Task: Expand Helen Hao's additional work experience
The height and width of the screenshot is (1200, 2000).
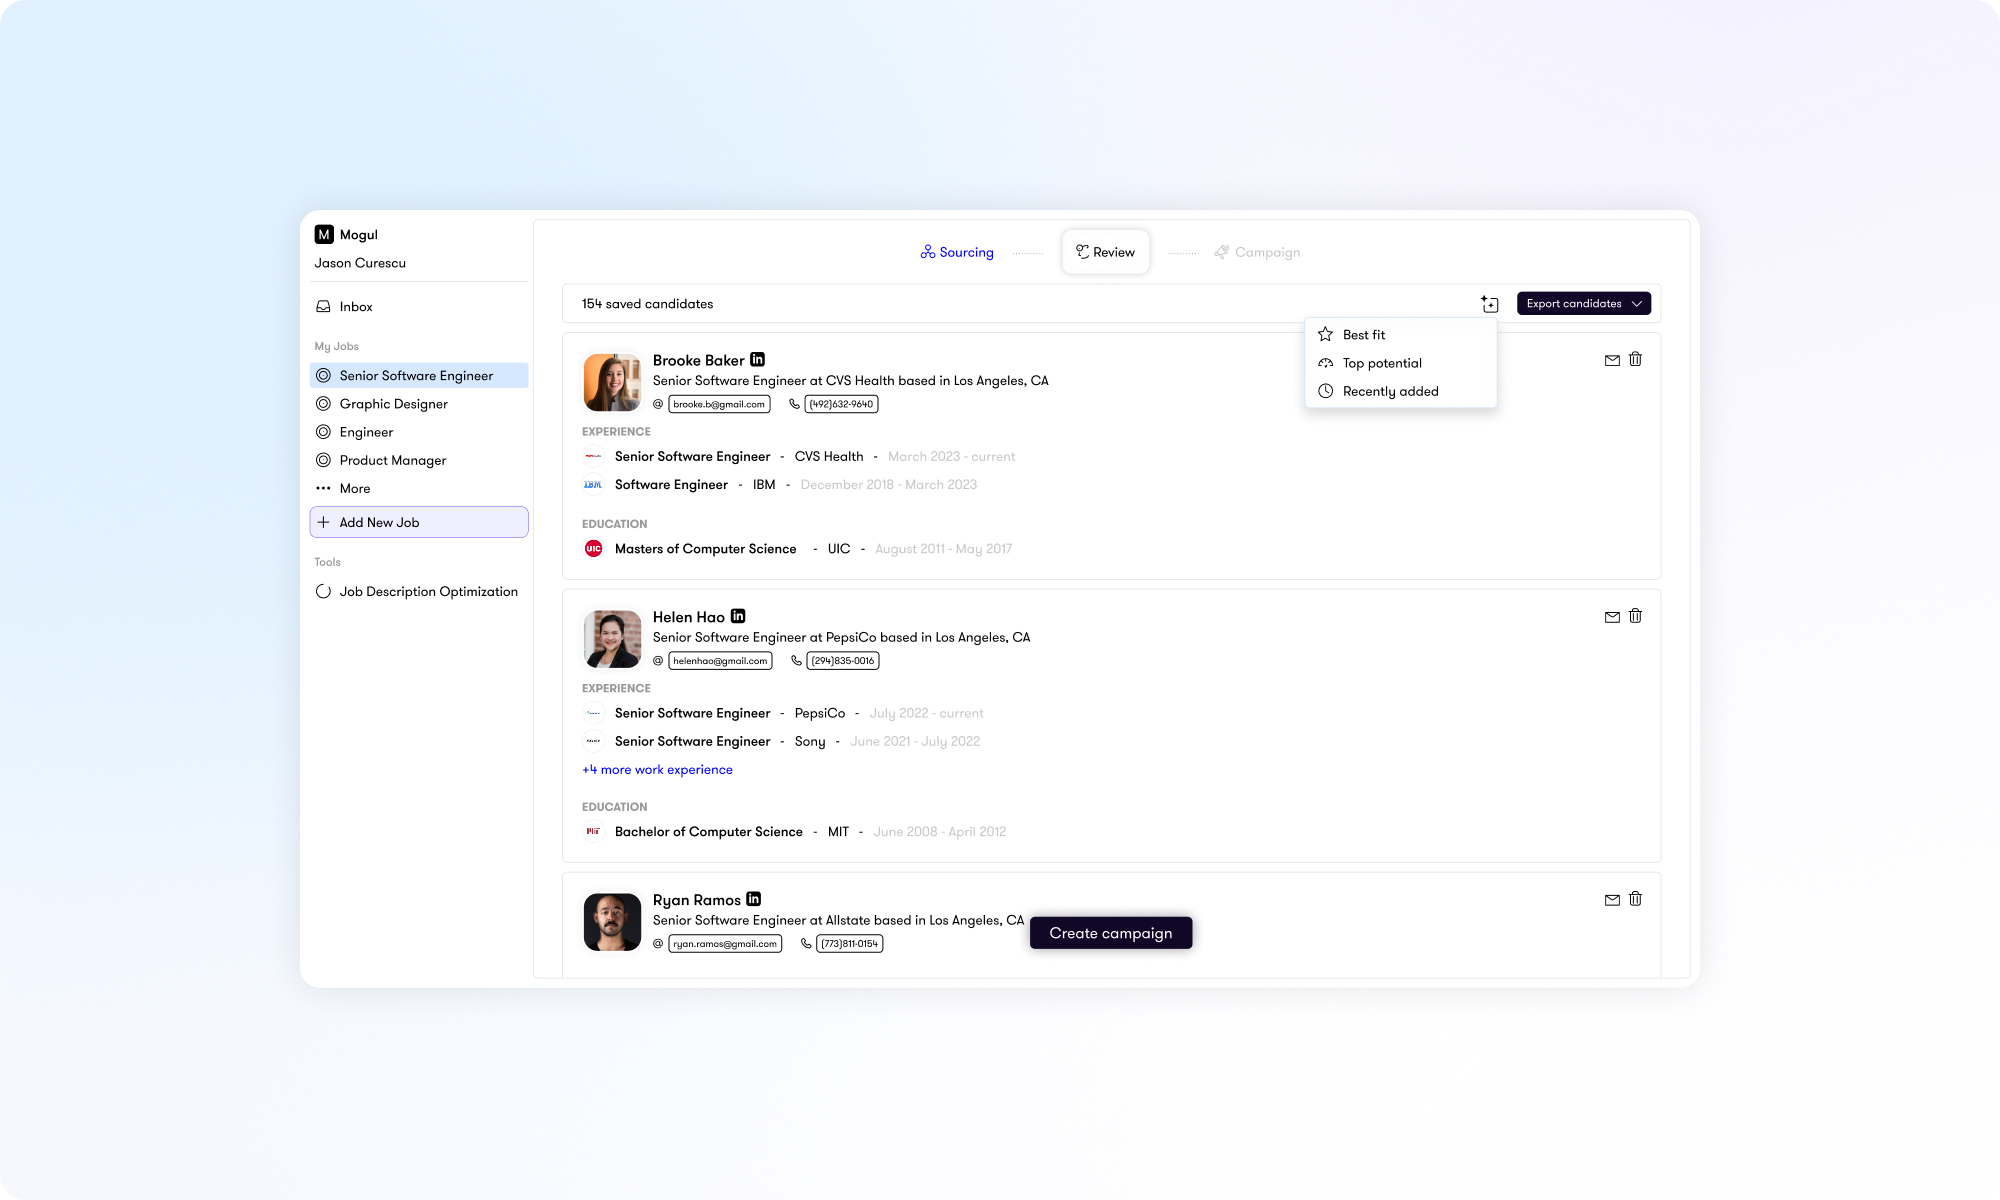Action: click(x=657, y=769)
